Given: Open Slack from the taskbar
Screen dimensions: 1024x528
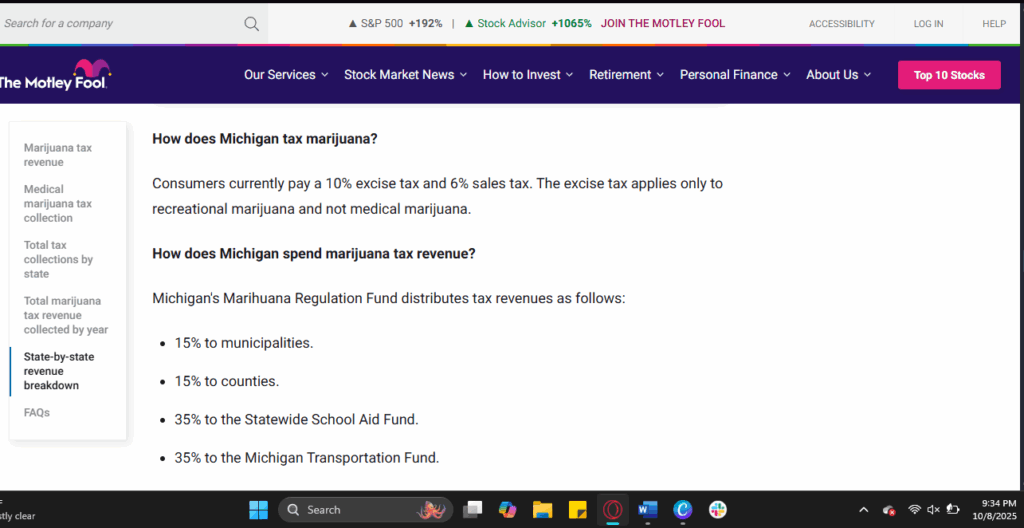Looking at the screenshot, I should (718, 510).
